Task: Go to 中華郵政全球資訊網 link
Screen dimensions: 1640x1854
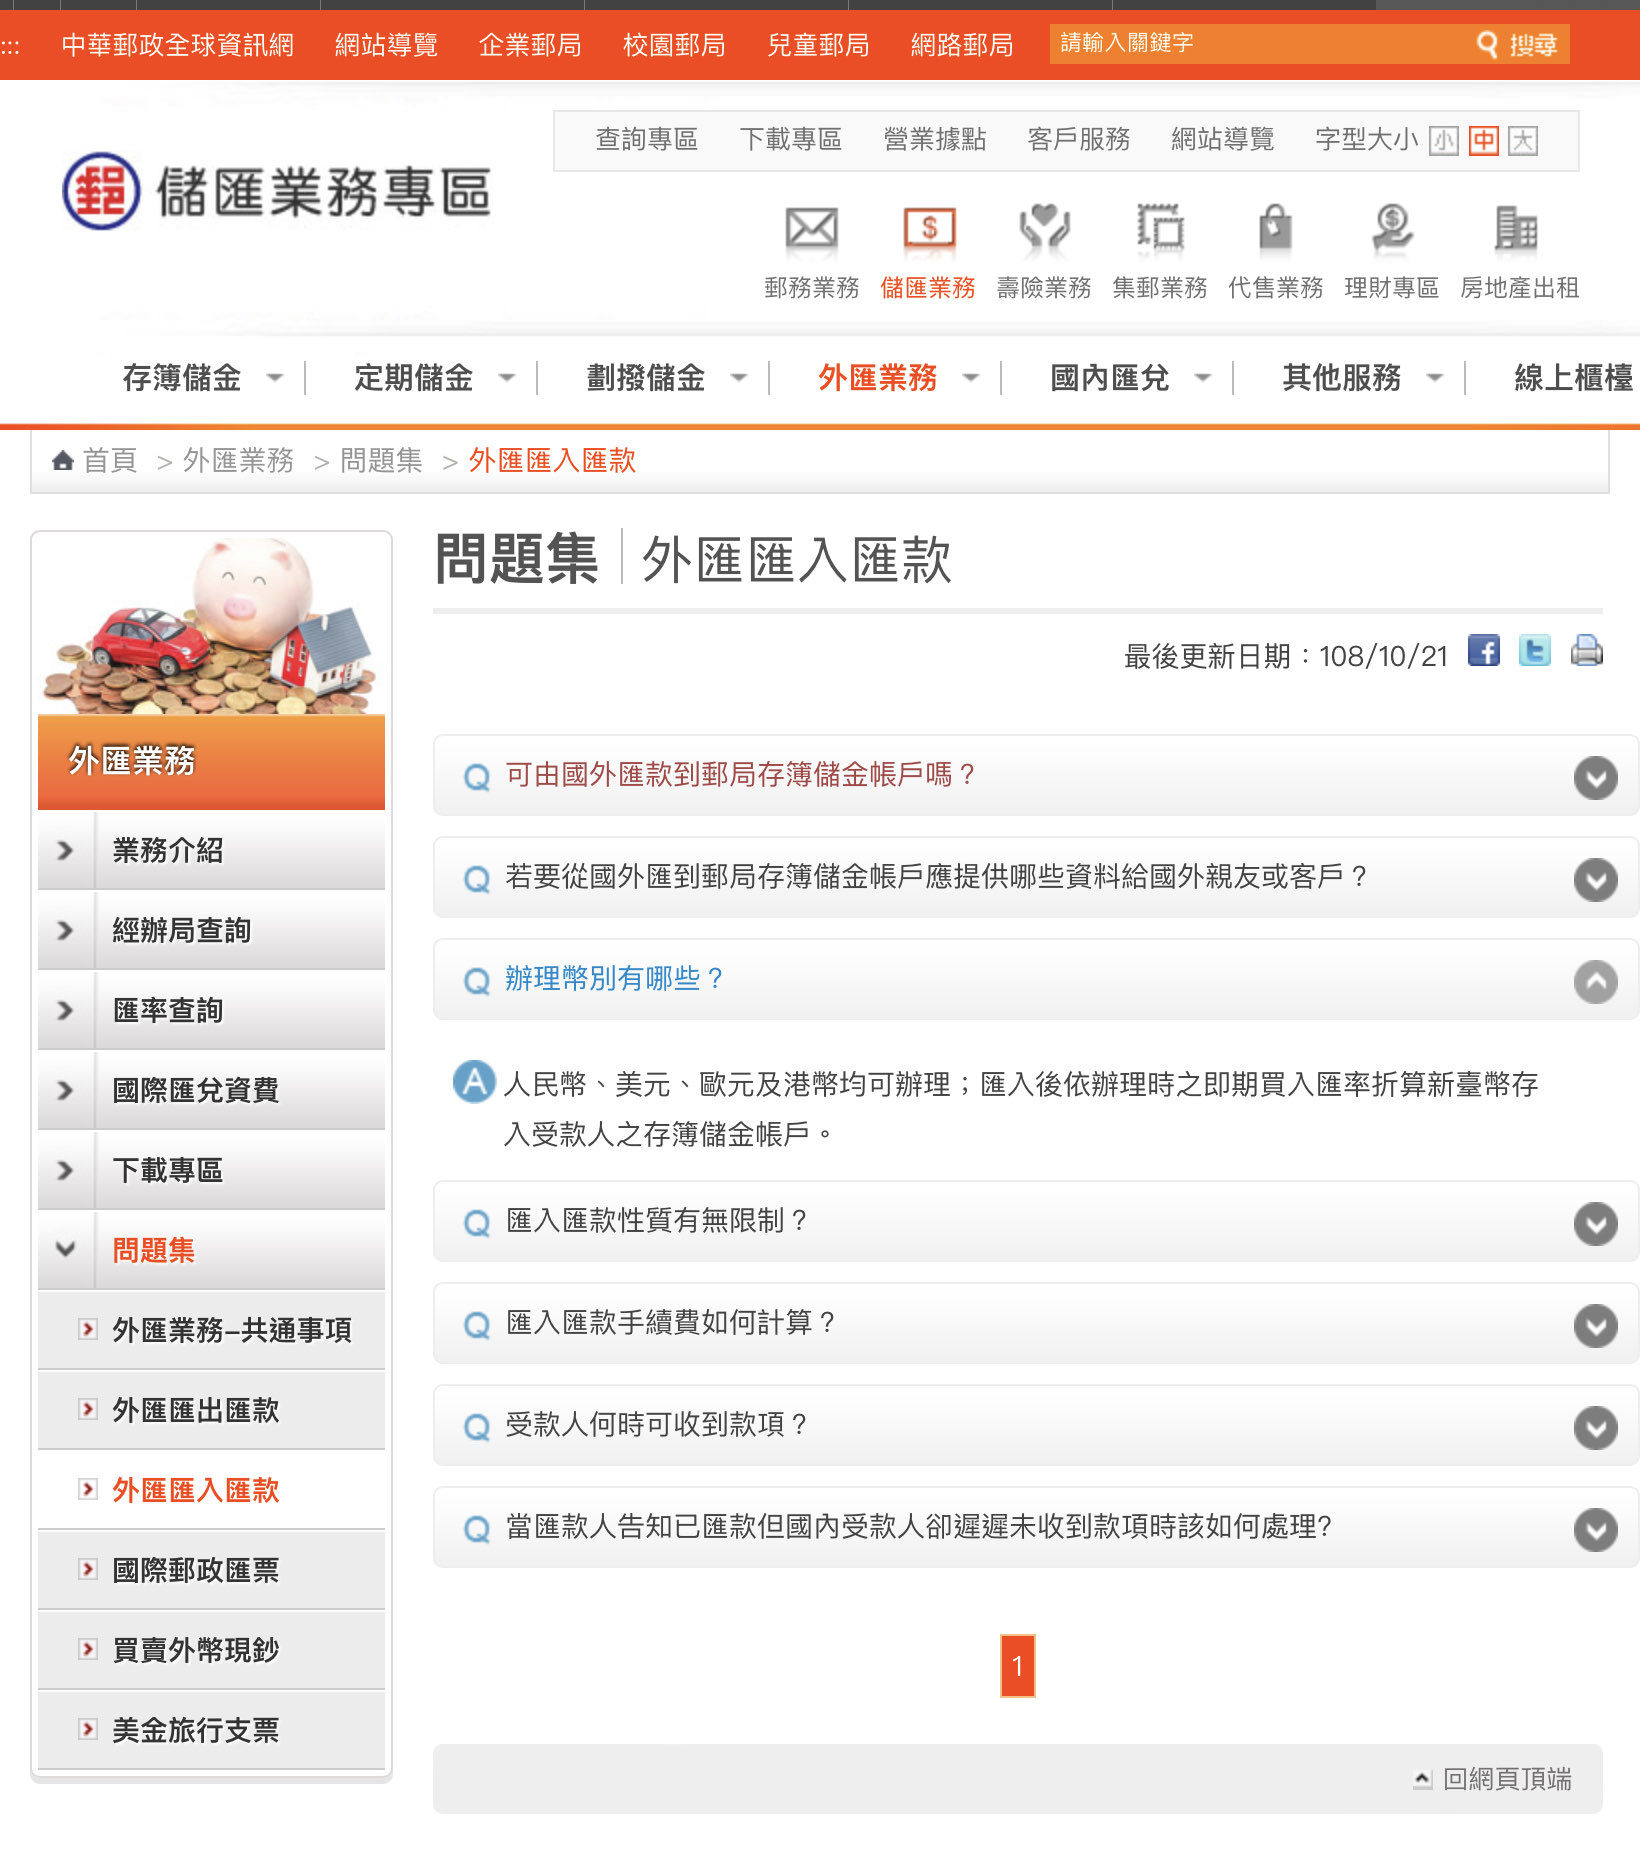Action: point(178,46)
